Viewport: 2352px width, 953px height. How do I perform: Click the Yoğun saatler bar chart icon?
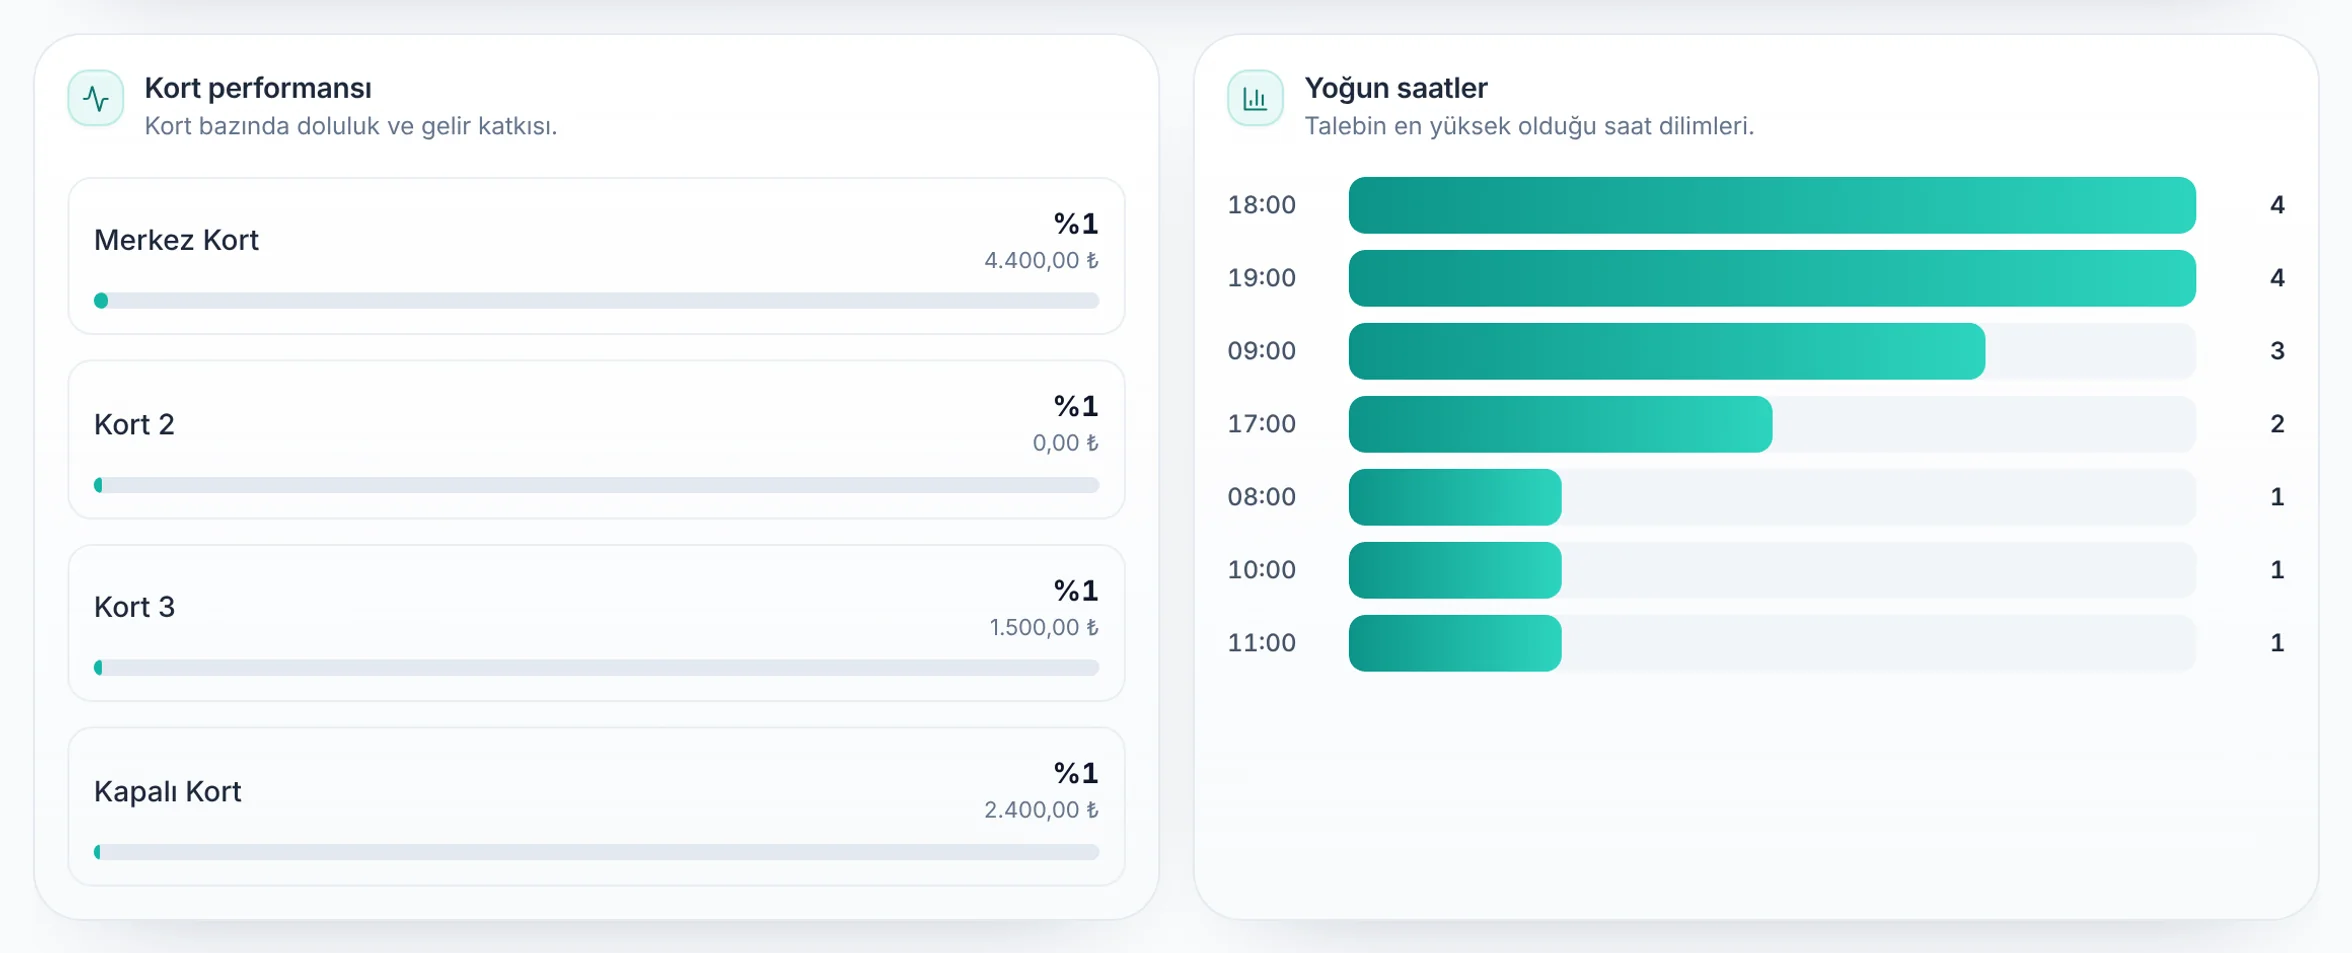tap(1255, 98)
